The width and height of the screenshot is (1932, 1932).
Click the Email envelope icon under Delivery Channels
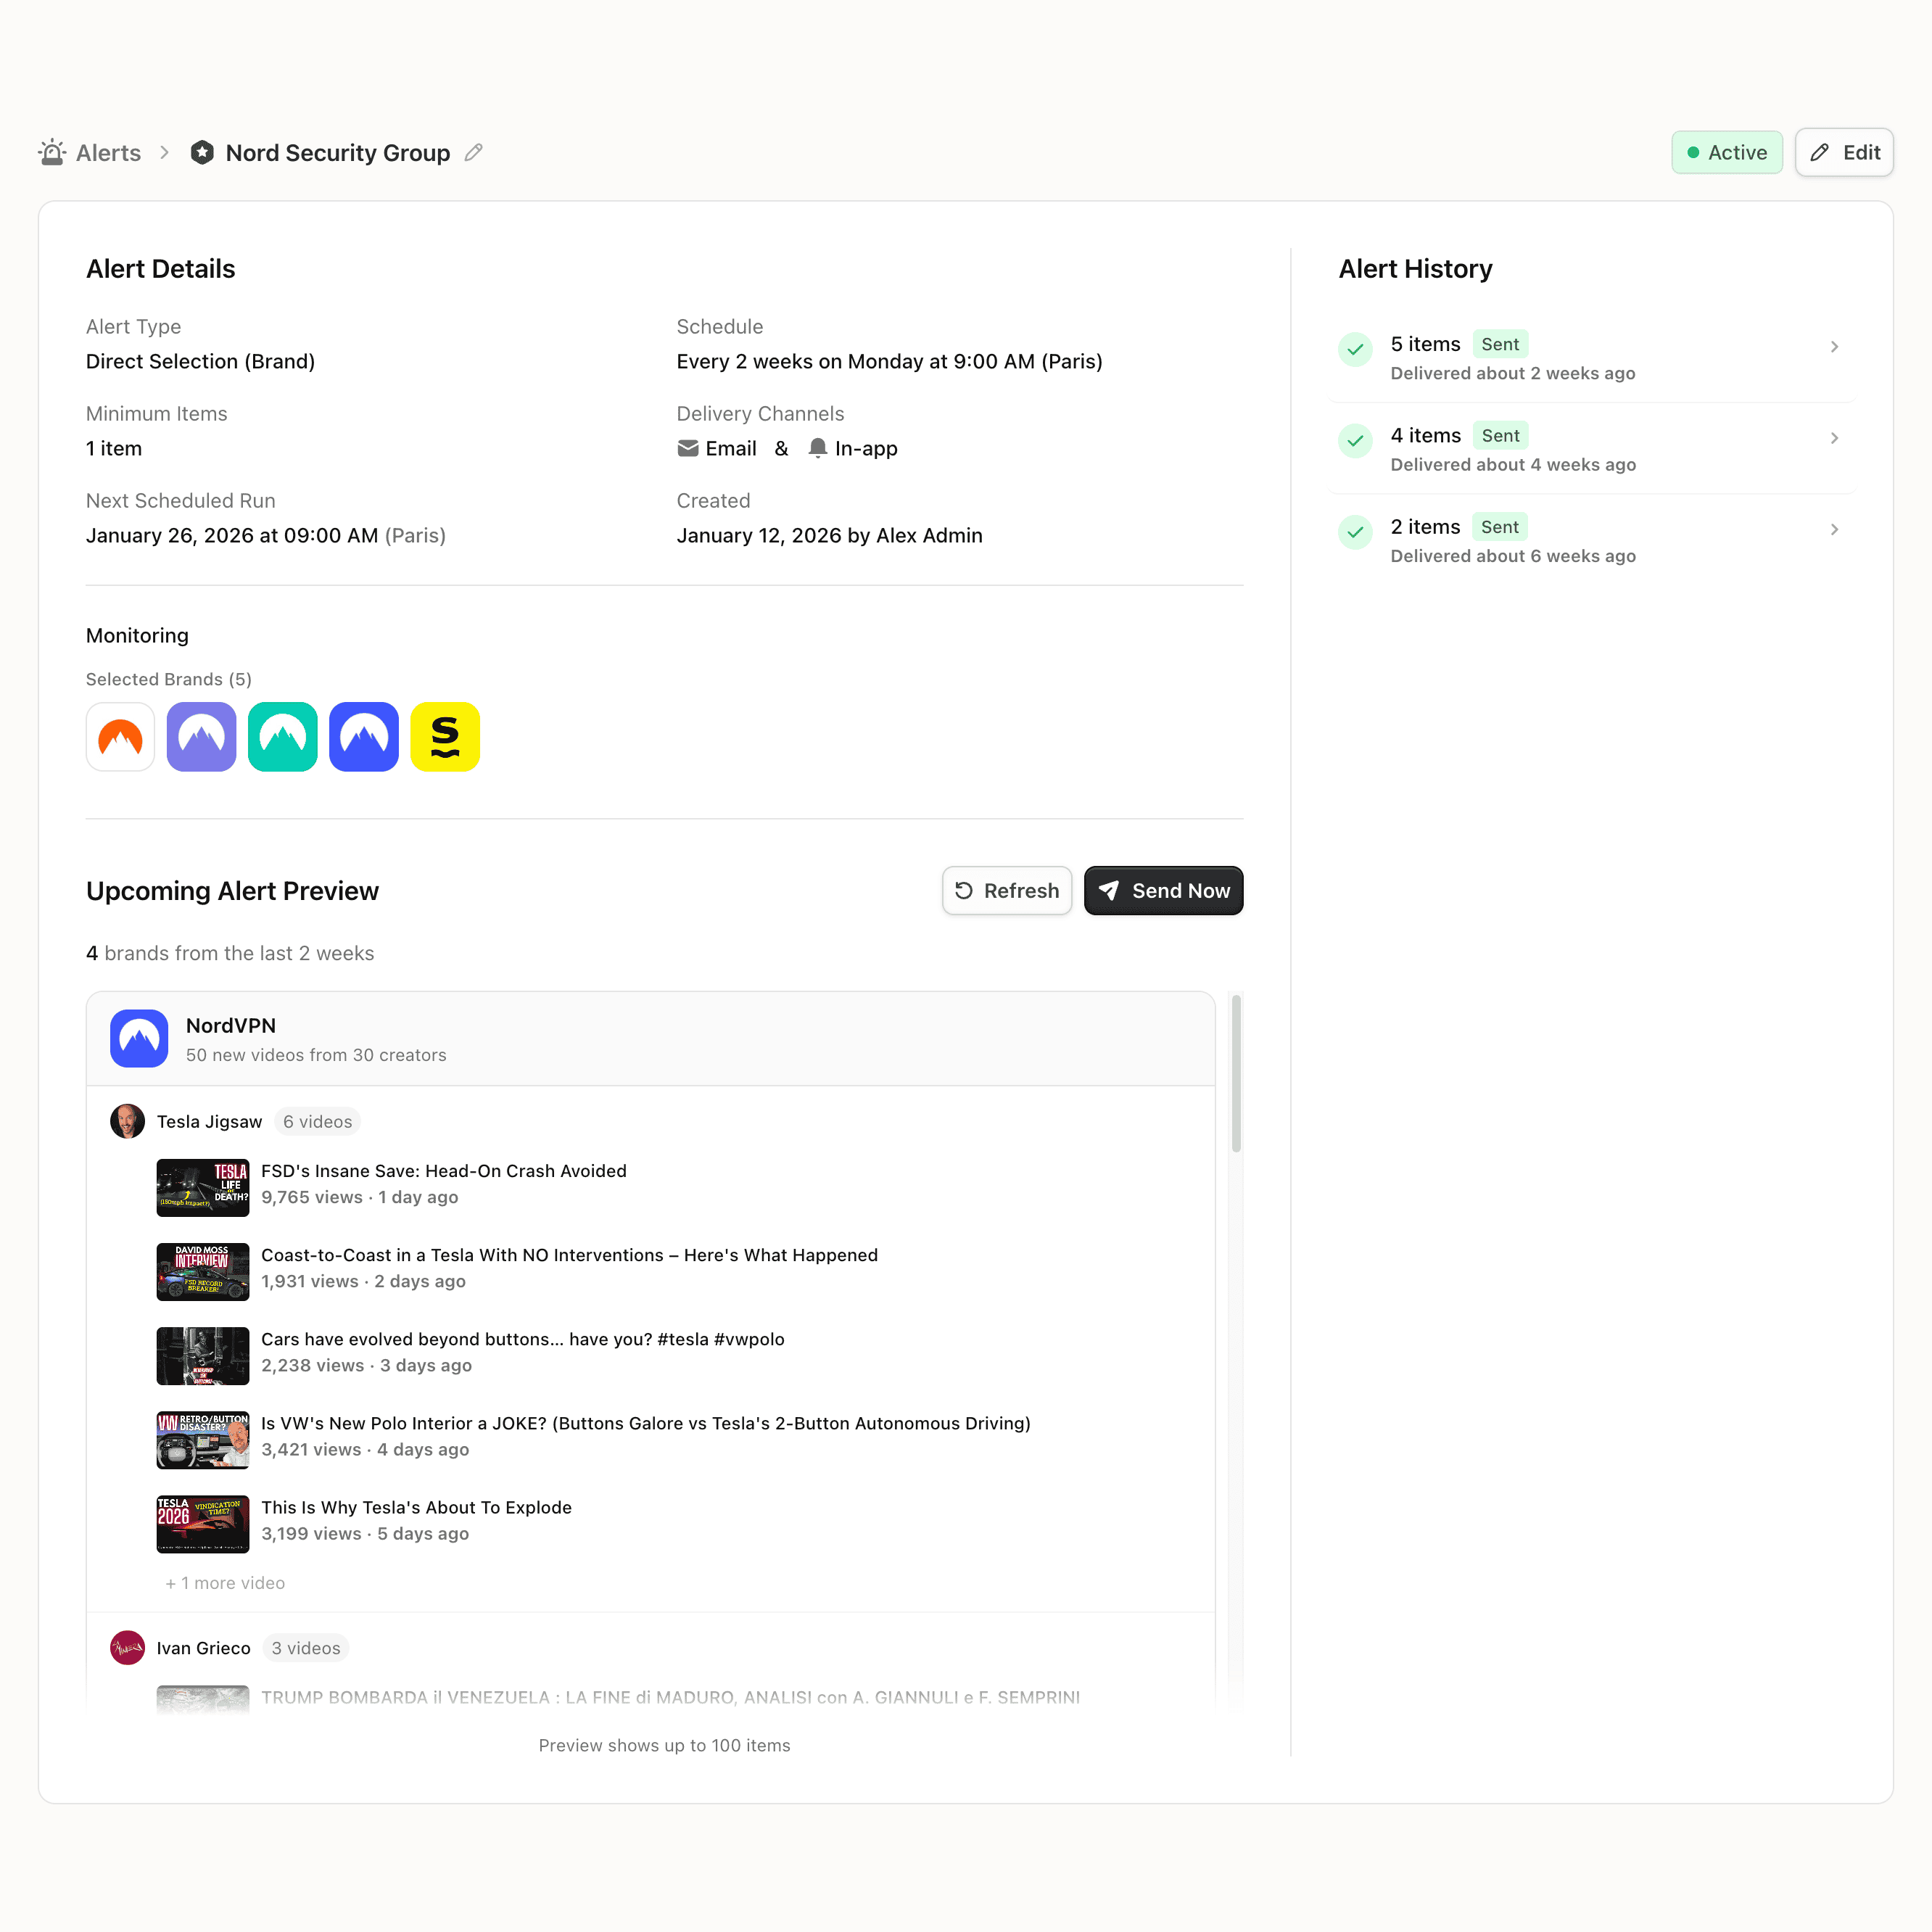coord(688,448)
